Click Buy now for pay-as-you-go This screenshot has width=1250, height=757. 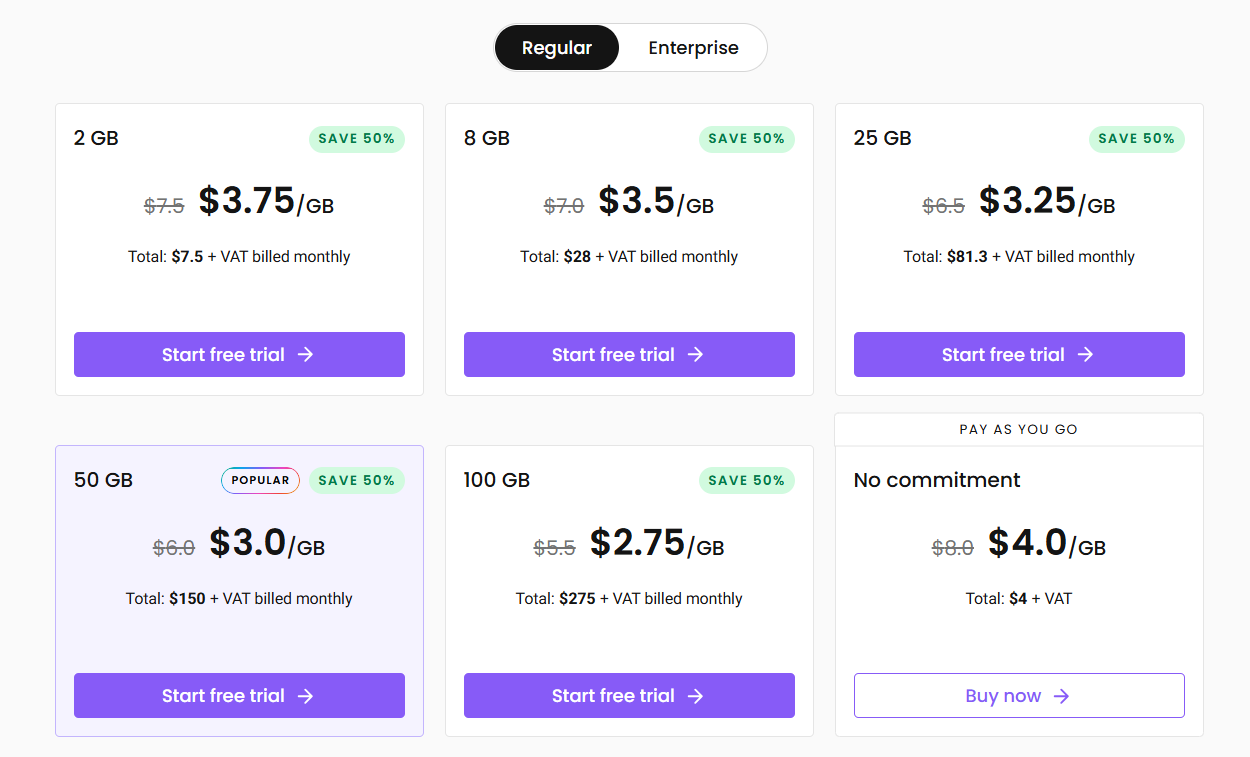click(1019, 696)
